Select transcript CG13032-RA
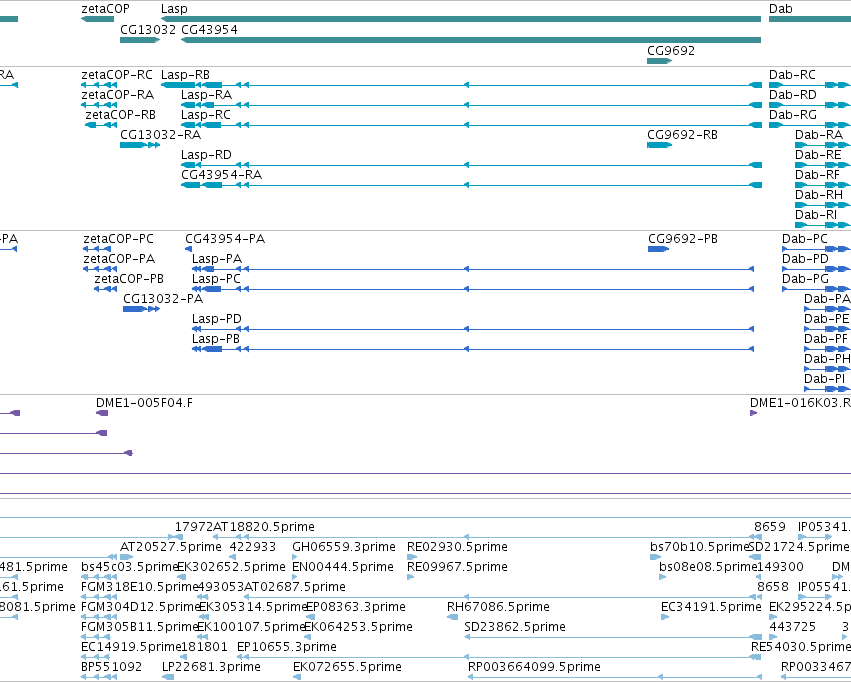Viewport: 851px width, 682px height. point(161,135)
